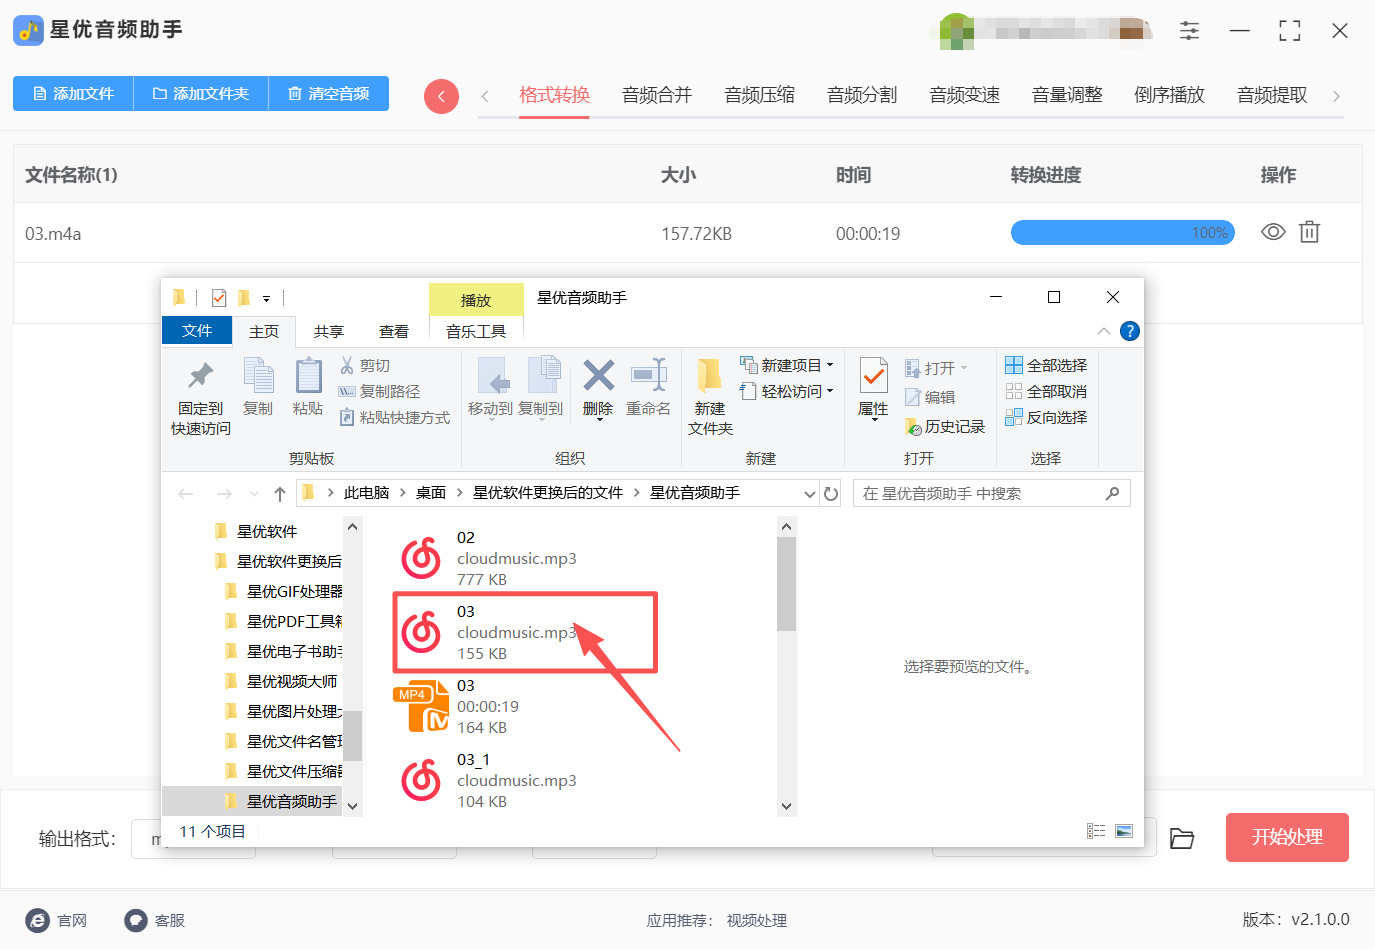
Task: Open the recent locations dropdown arrow
Action: click(x=254, y=494)
